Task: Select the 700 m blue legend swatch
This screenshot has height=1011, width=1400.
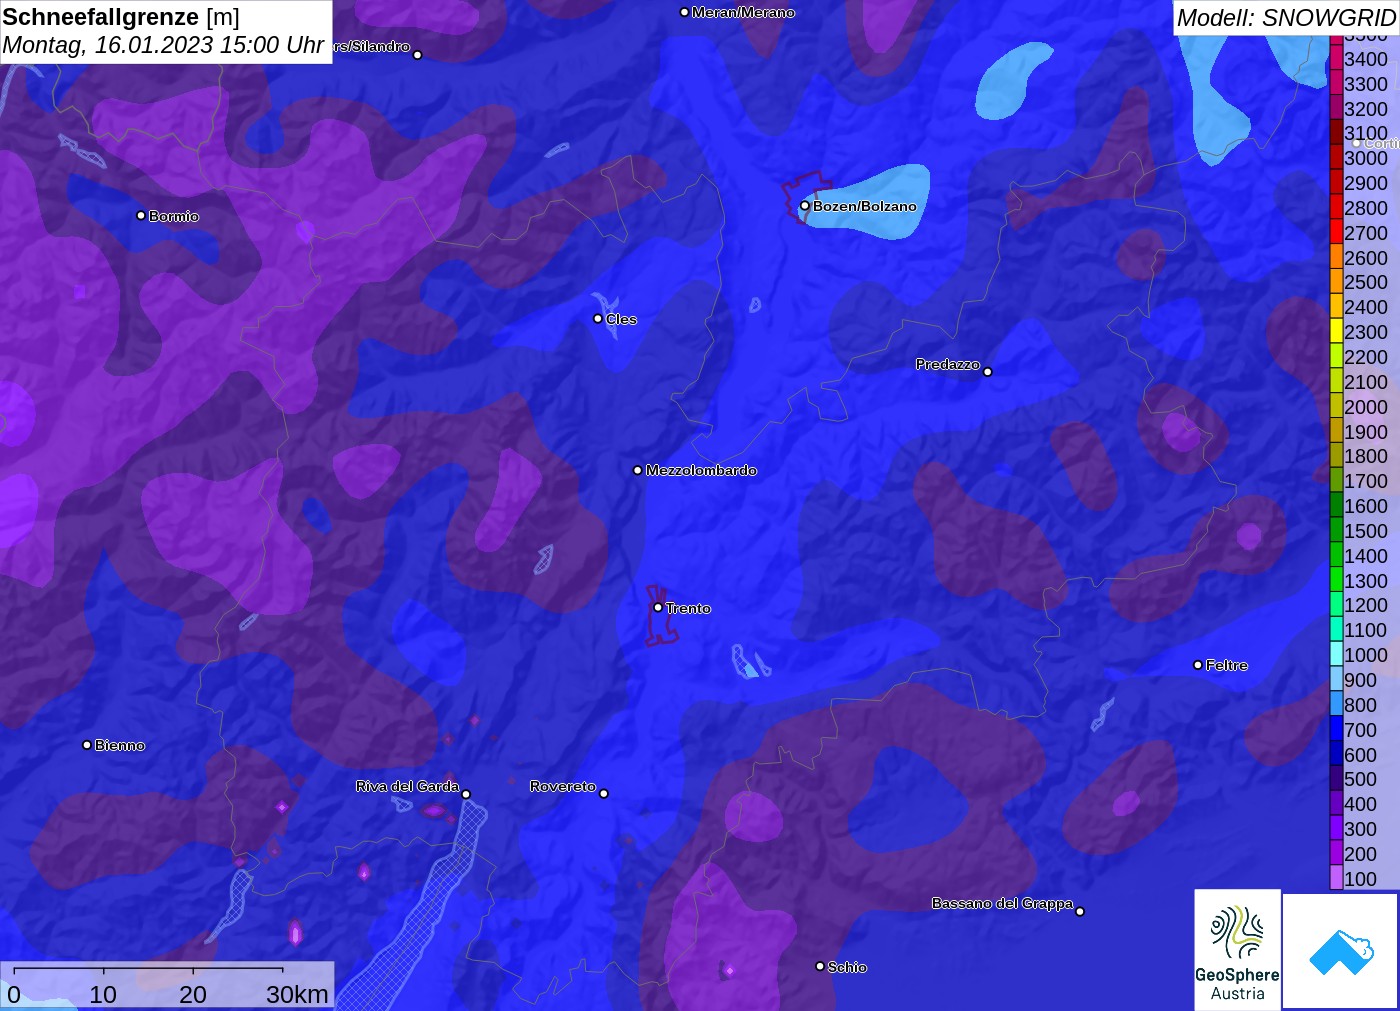Action: coord(1336,730)
